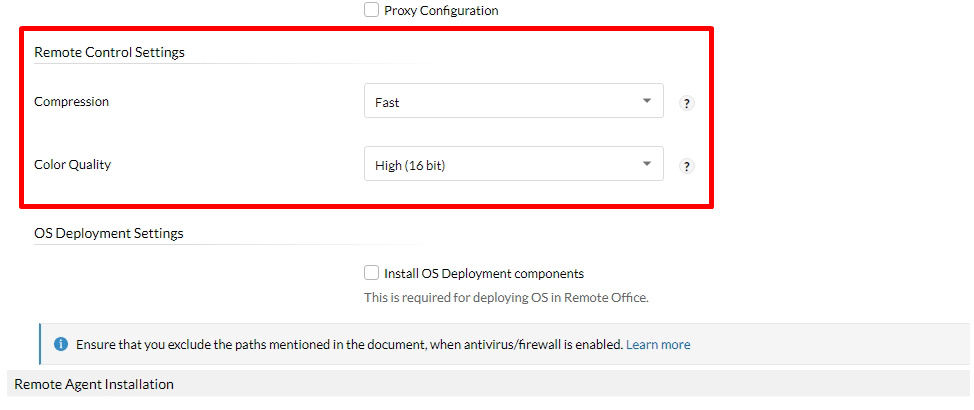Open the Learn more link
This screenshot has height=410, width=974.
[x=658, y=344]
